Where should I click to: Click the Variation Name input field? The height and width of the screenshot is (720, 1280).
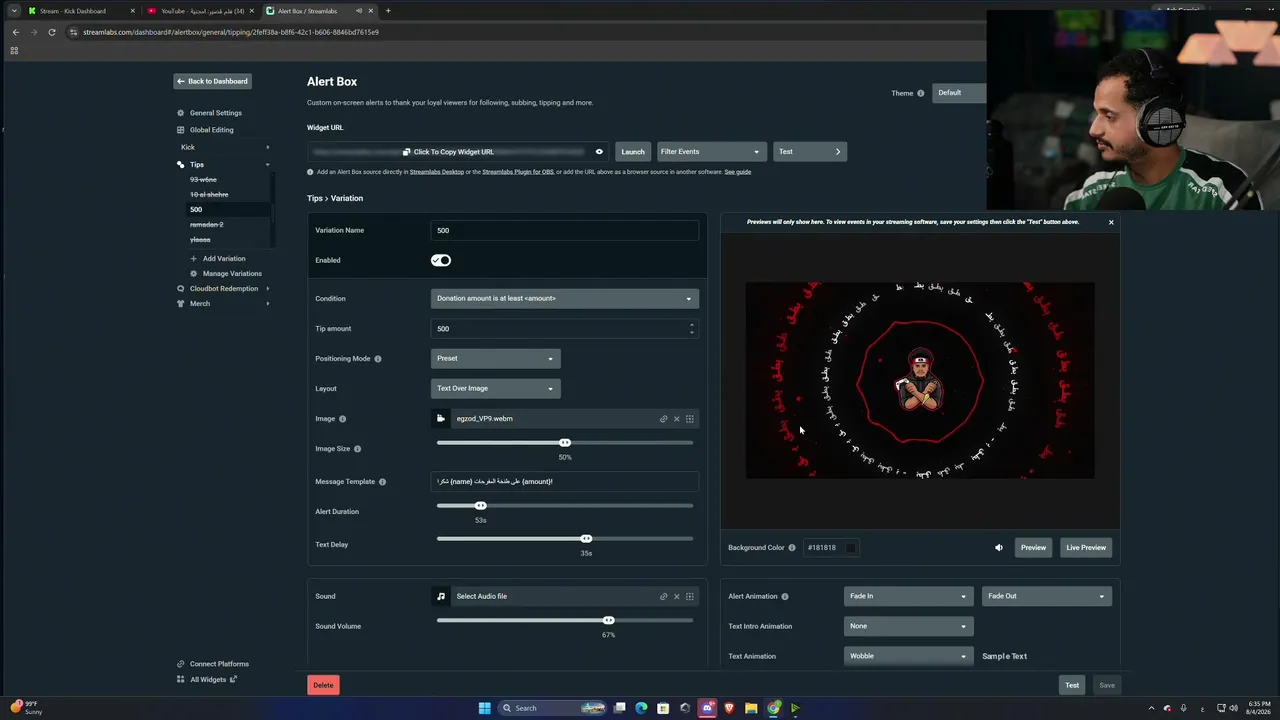click(565, 230)
